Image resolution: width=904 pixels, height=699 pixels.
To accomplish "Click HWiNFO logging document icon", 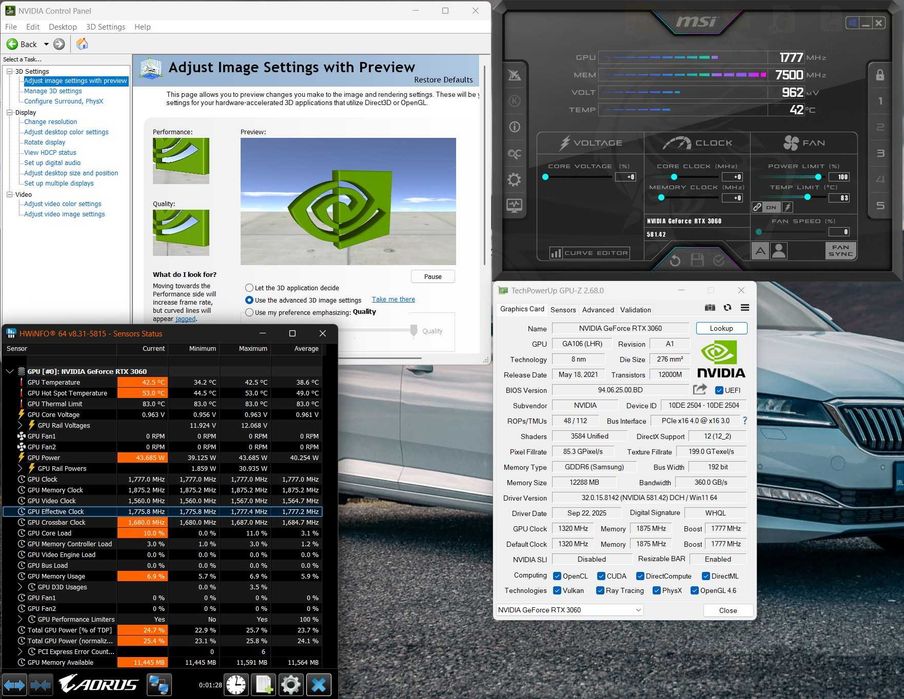I will tap(263, 685).
